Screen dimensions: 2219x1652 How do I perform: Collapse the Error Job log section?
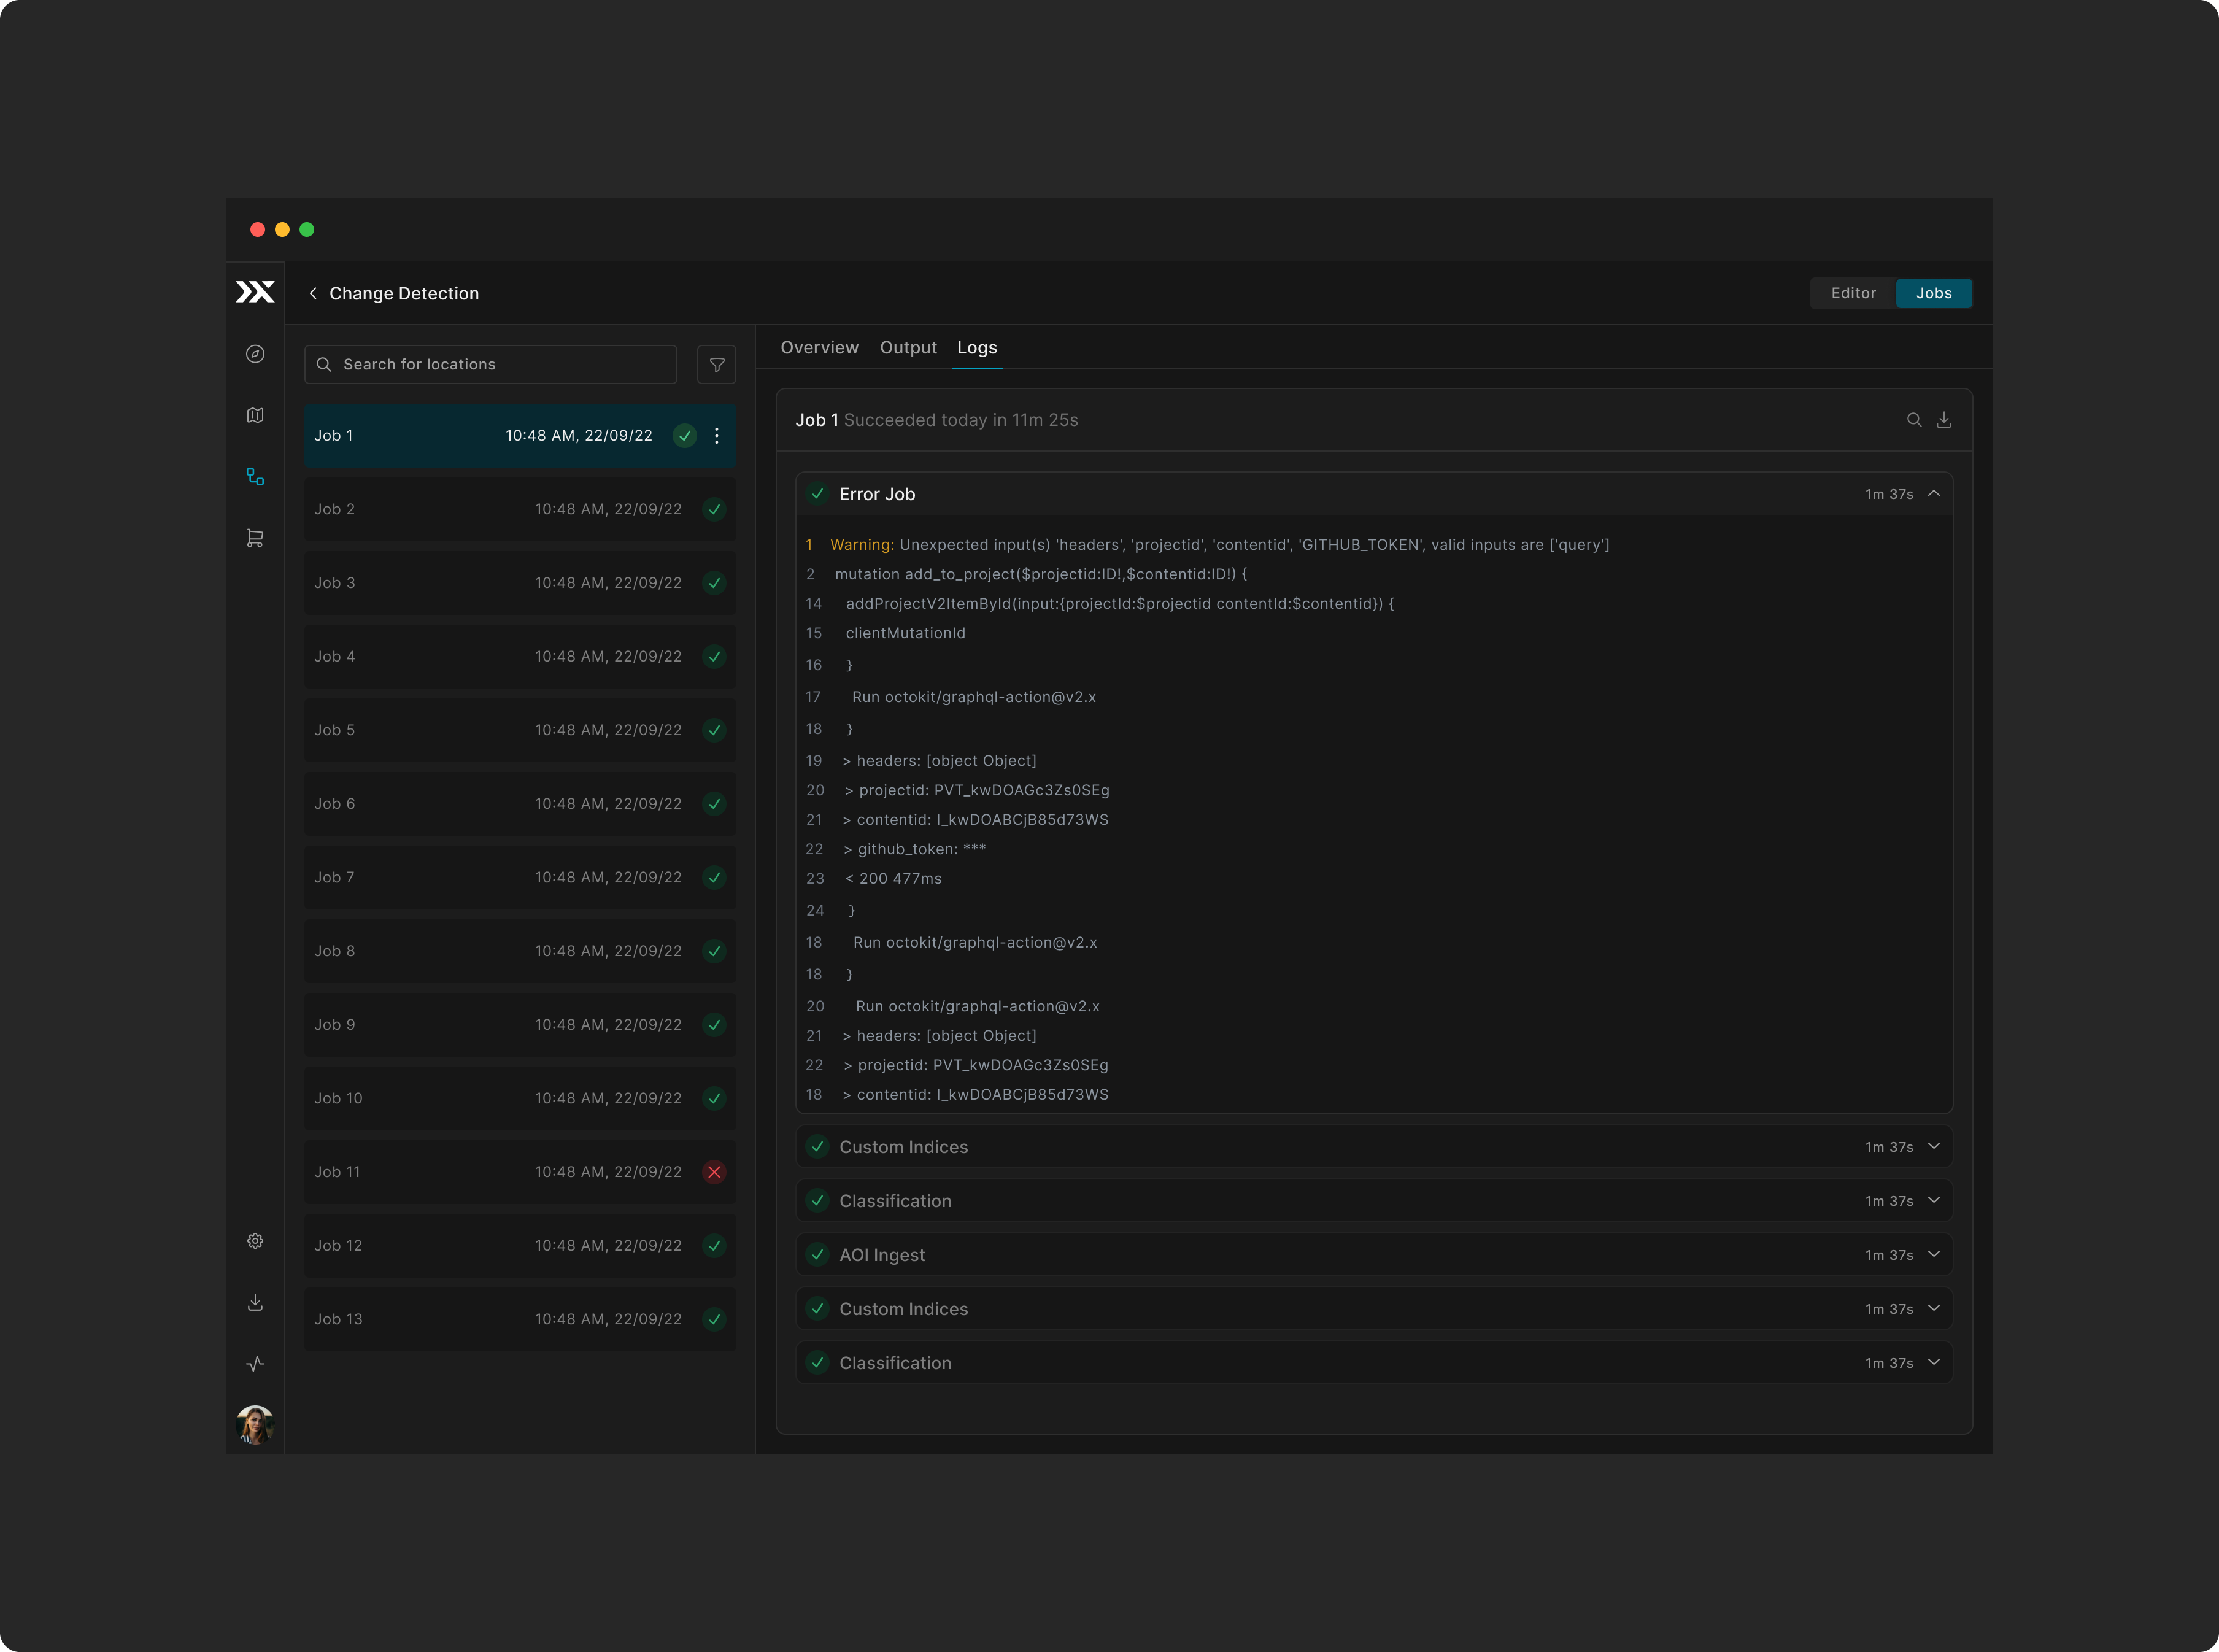[x=1933, y=494]
